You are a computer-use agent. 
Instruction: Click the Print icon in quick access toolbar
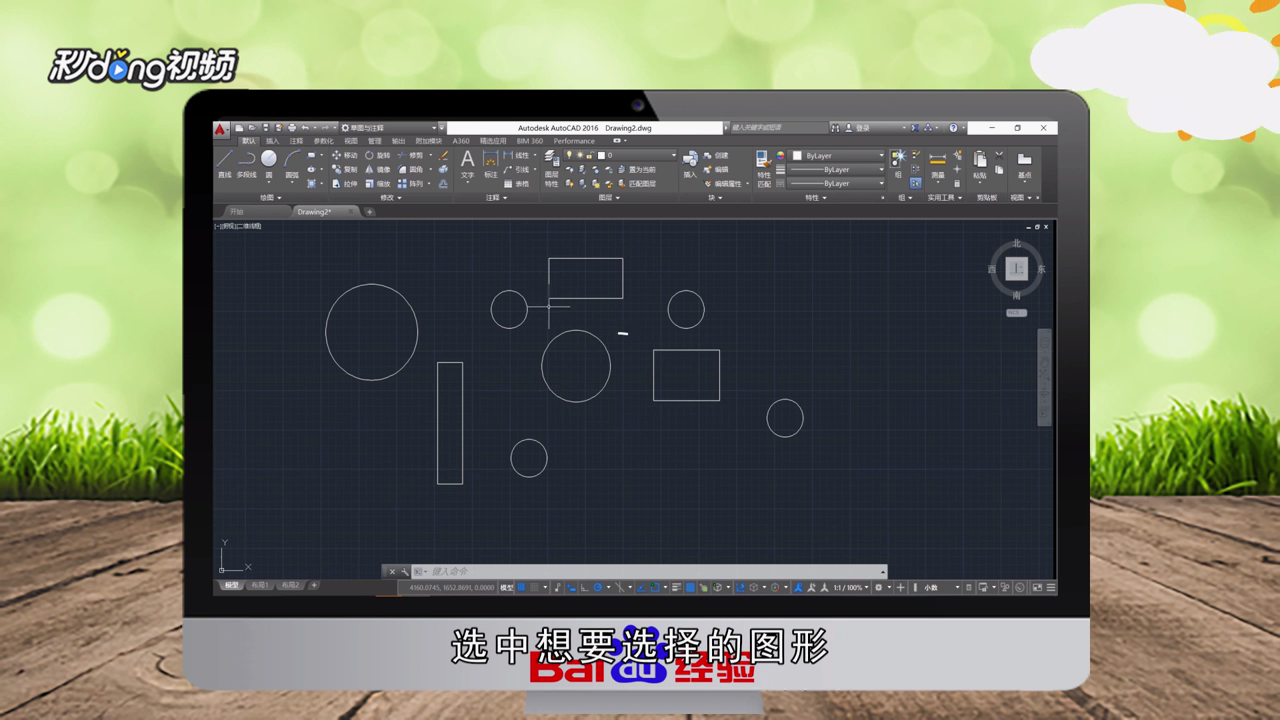click(x=291, y=128)
